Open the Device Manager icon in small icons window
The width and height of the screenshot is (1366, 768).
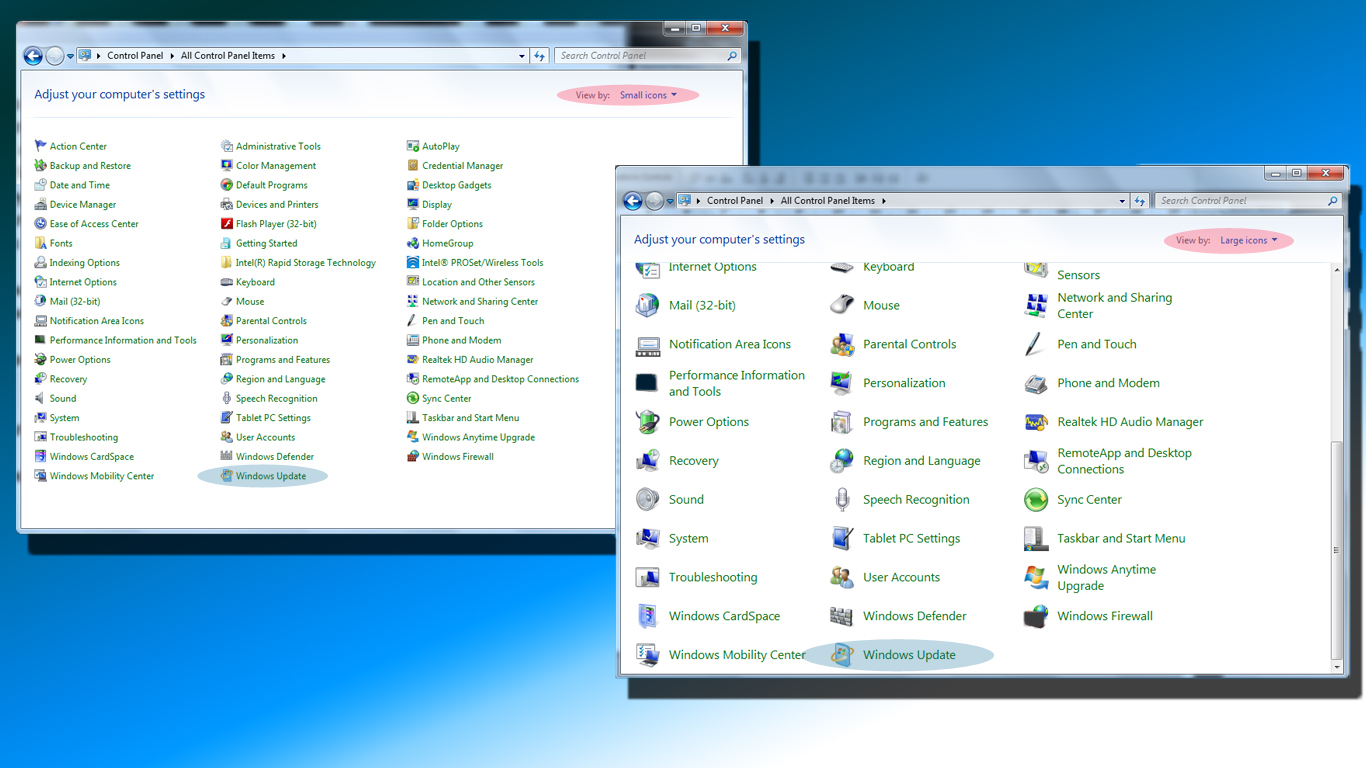tap(41, 204)
